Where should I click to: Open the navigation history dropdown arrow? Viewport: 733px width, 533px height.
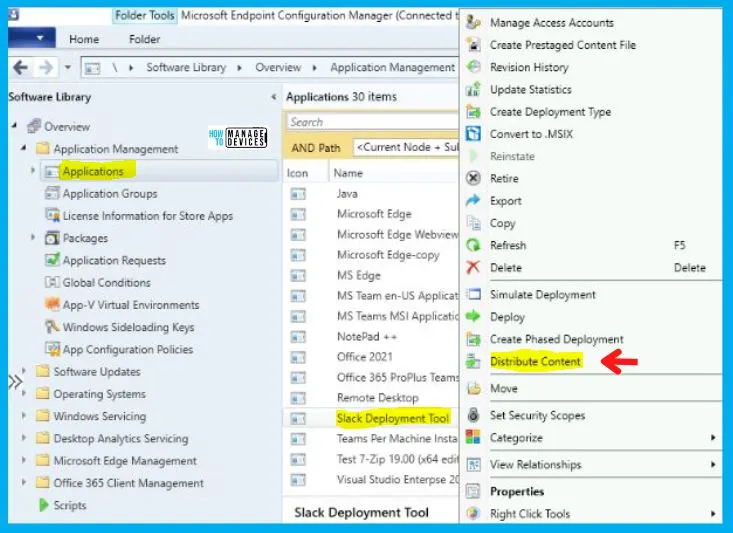pos(68,68)
